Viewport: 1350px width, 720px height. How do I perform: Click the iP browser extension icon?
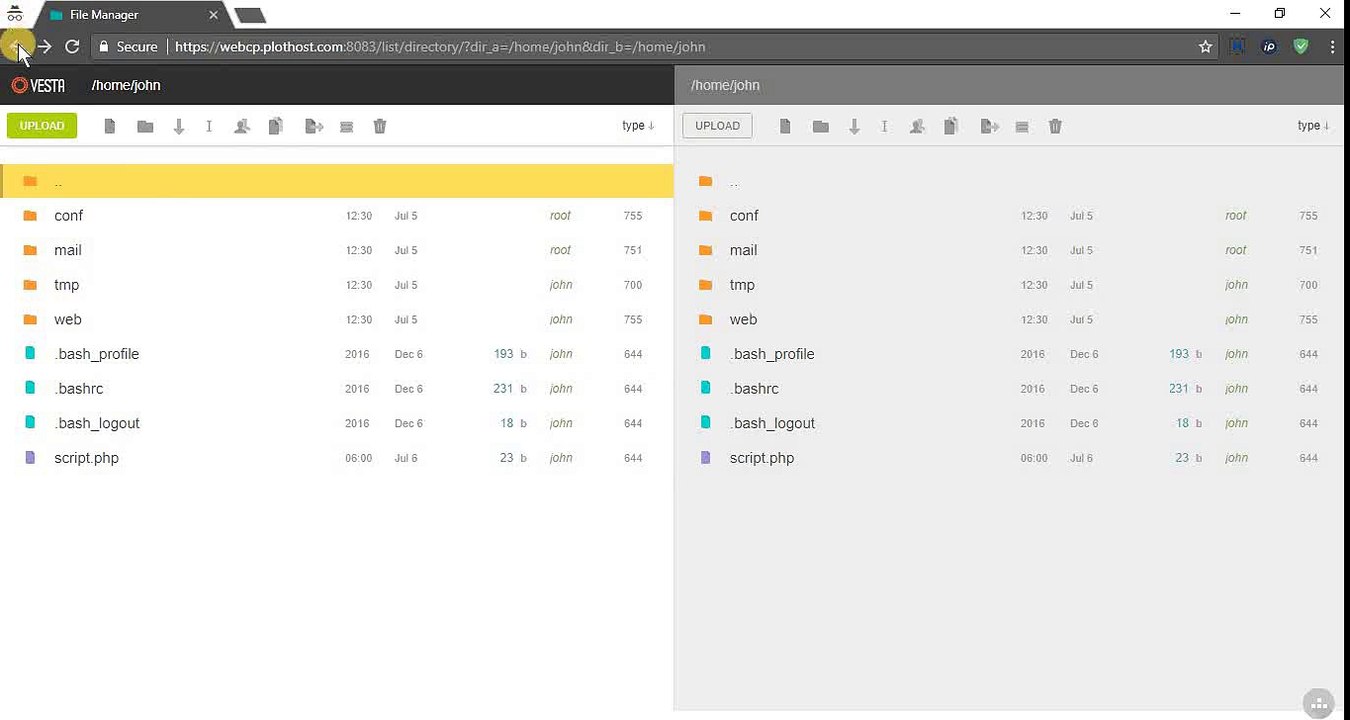[1269, 46]
